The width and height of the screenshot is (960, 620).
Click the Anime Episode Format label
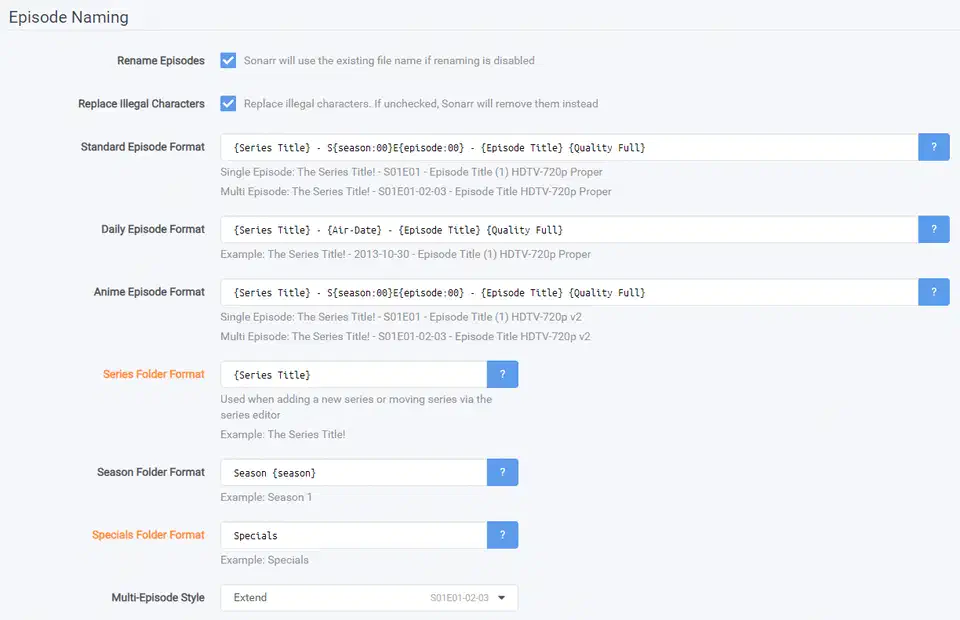(149, 292)
